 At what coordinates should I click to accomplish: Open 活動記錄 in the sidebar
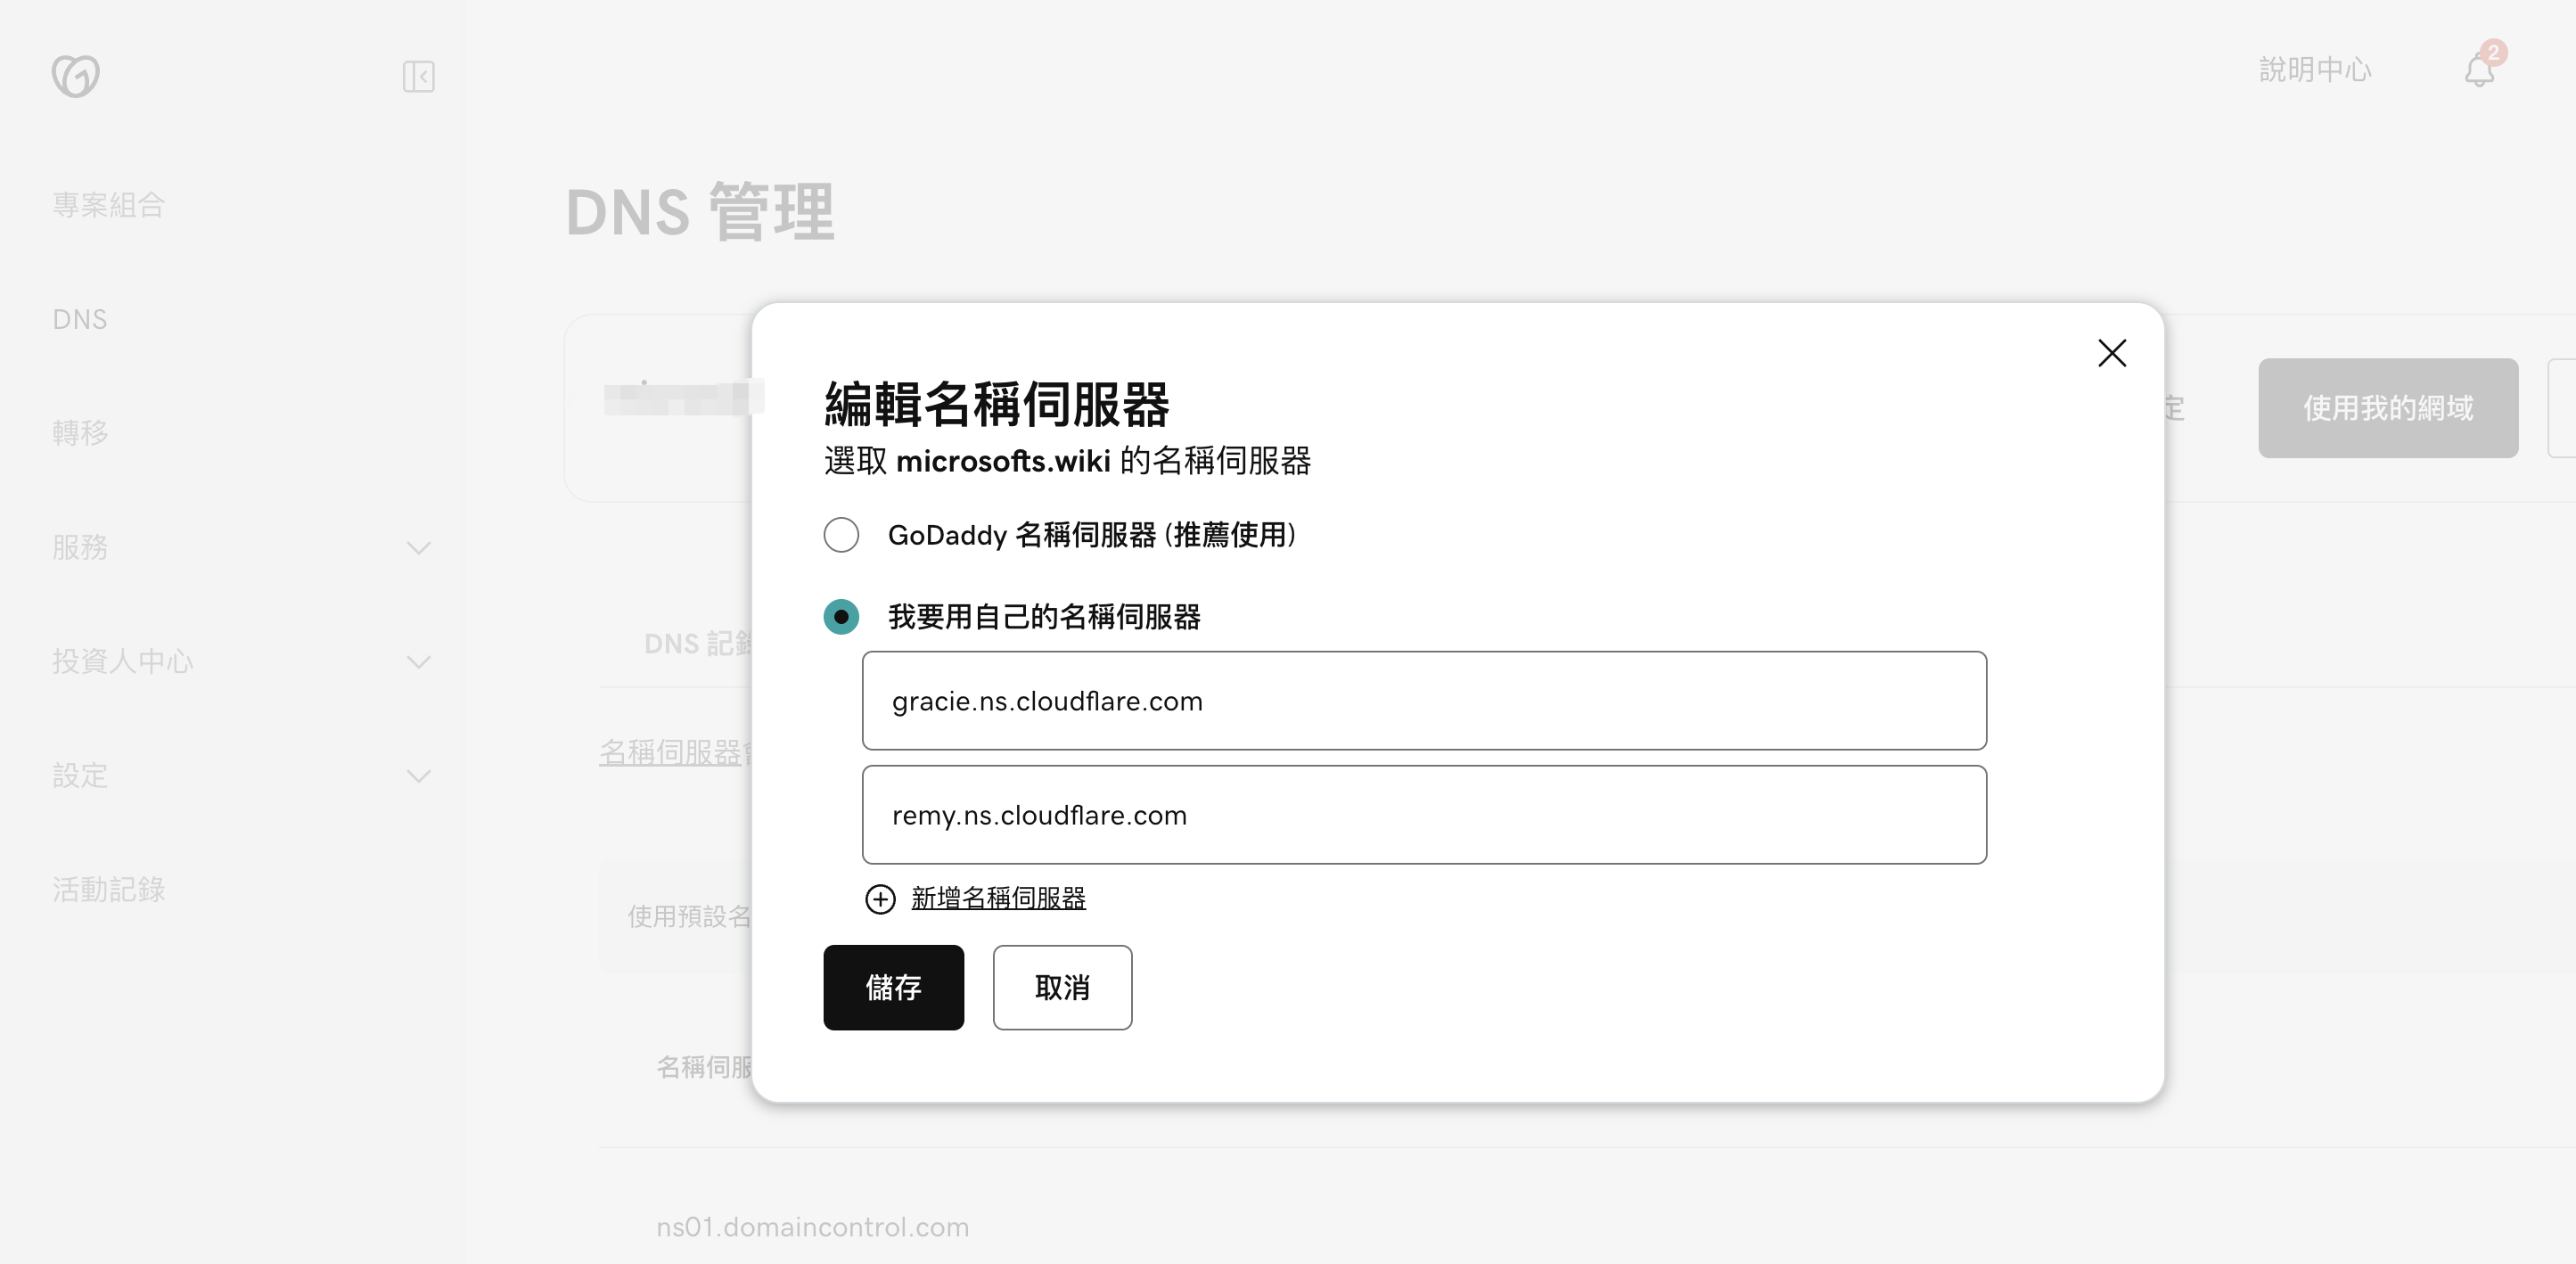108,889
